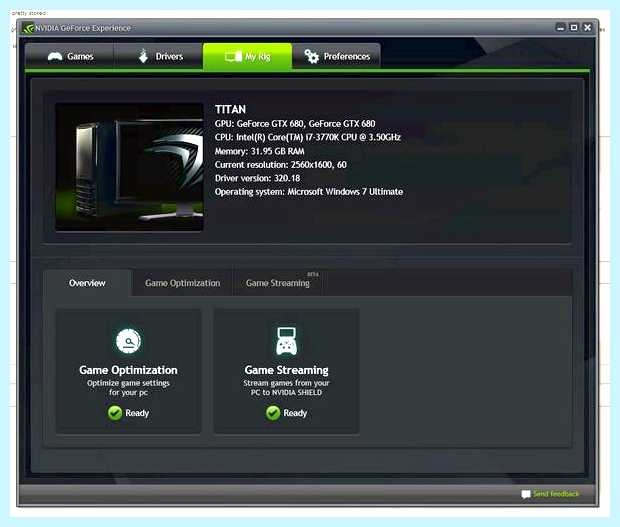Click the Send feedback speech bubble icon
620x527 pixels.
525,494
